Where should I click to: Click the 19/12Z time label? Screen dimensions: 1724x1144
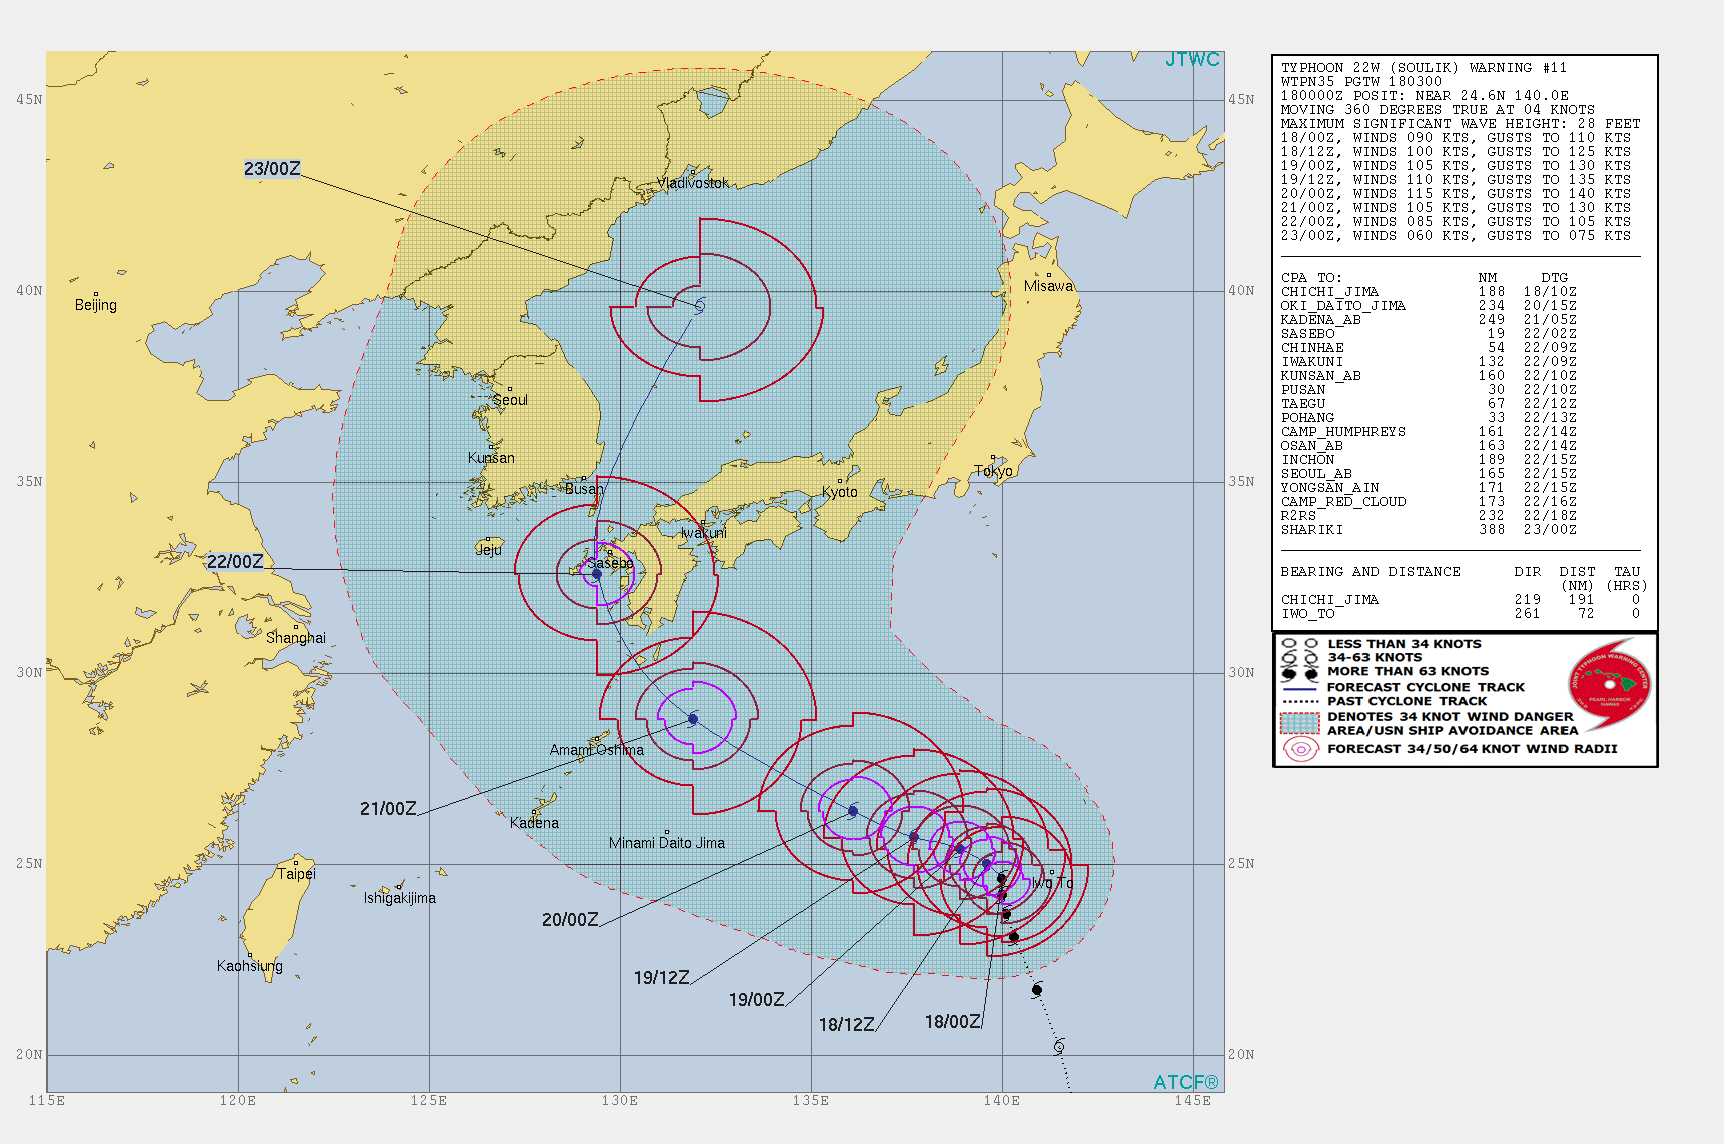pos(661,978)
